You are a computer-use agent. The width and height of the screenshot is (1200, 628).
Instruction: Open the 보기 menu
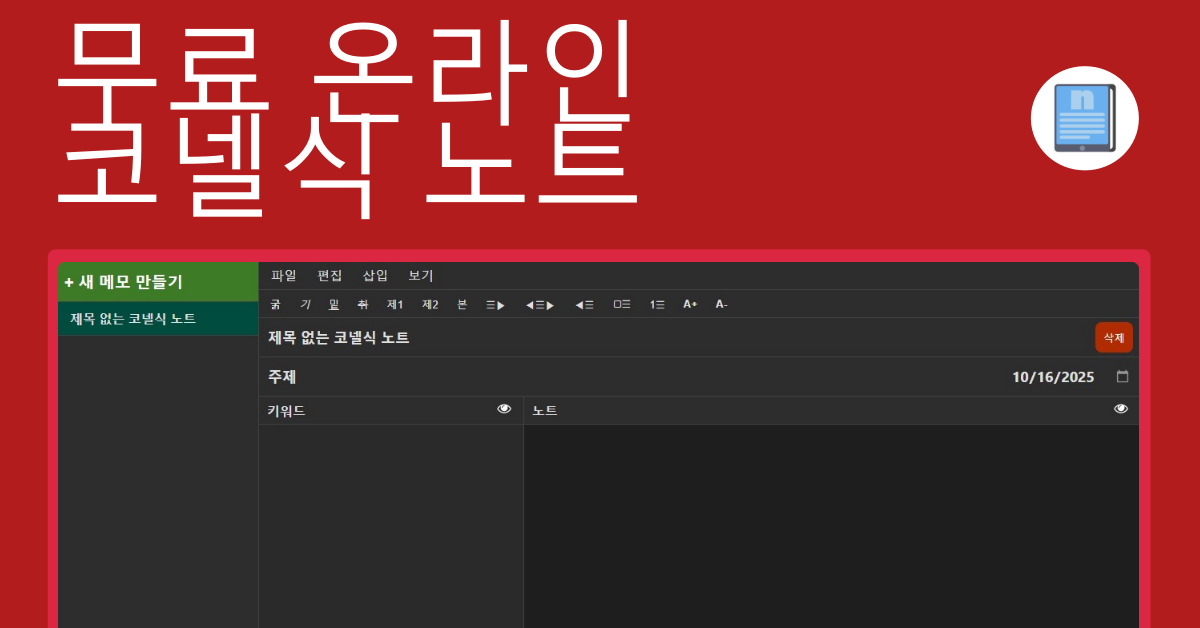click(421, 276)
